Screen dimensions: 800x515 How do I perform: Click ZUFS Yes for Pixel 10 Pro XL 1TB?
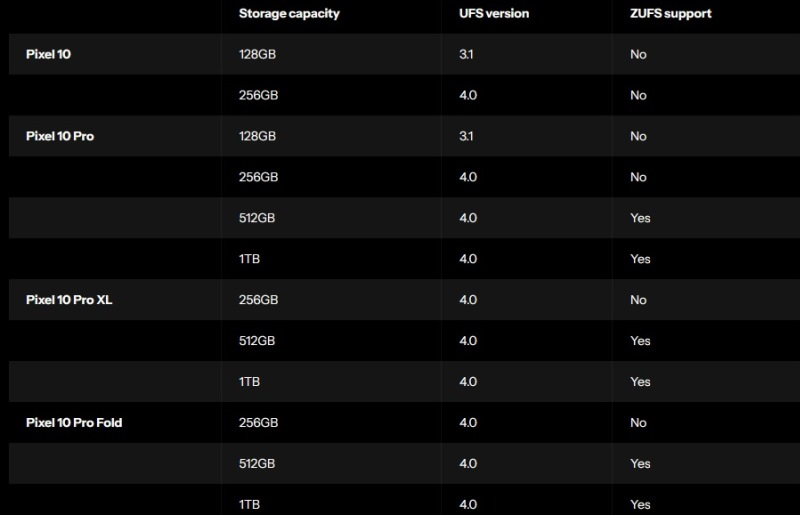[x=640, y=382]
